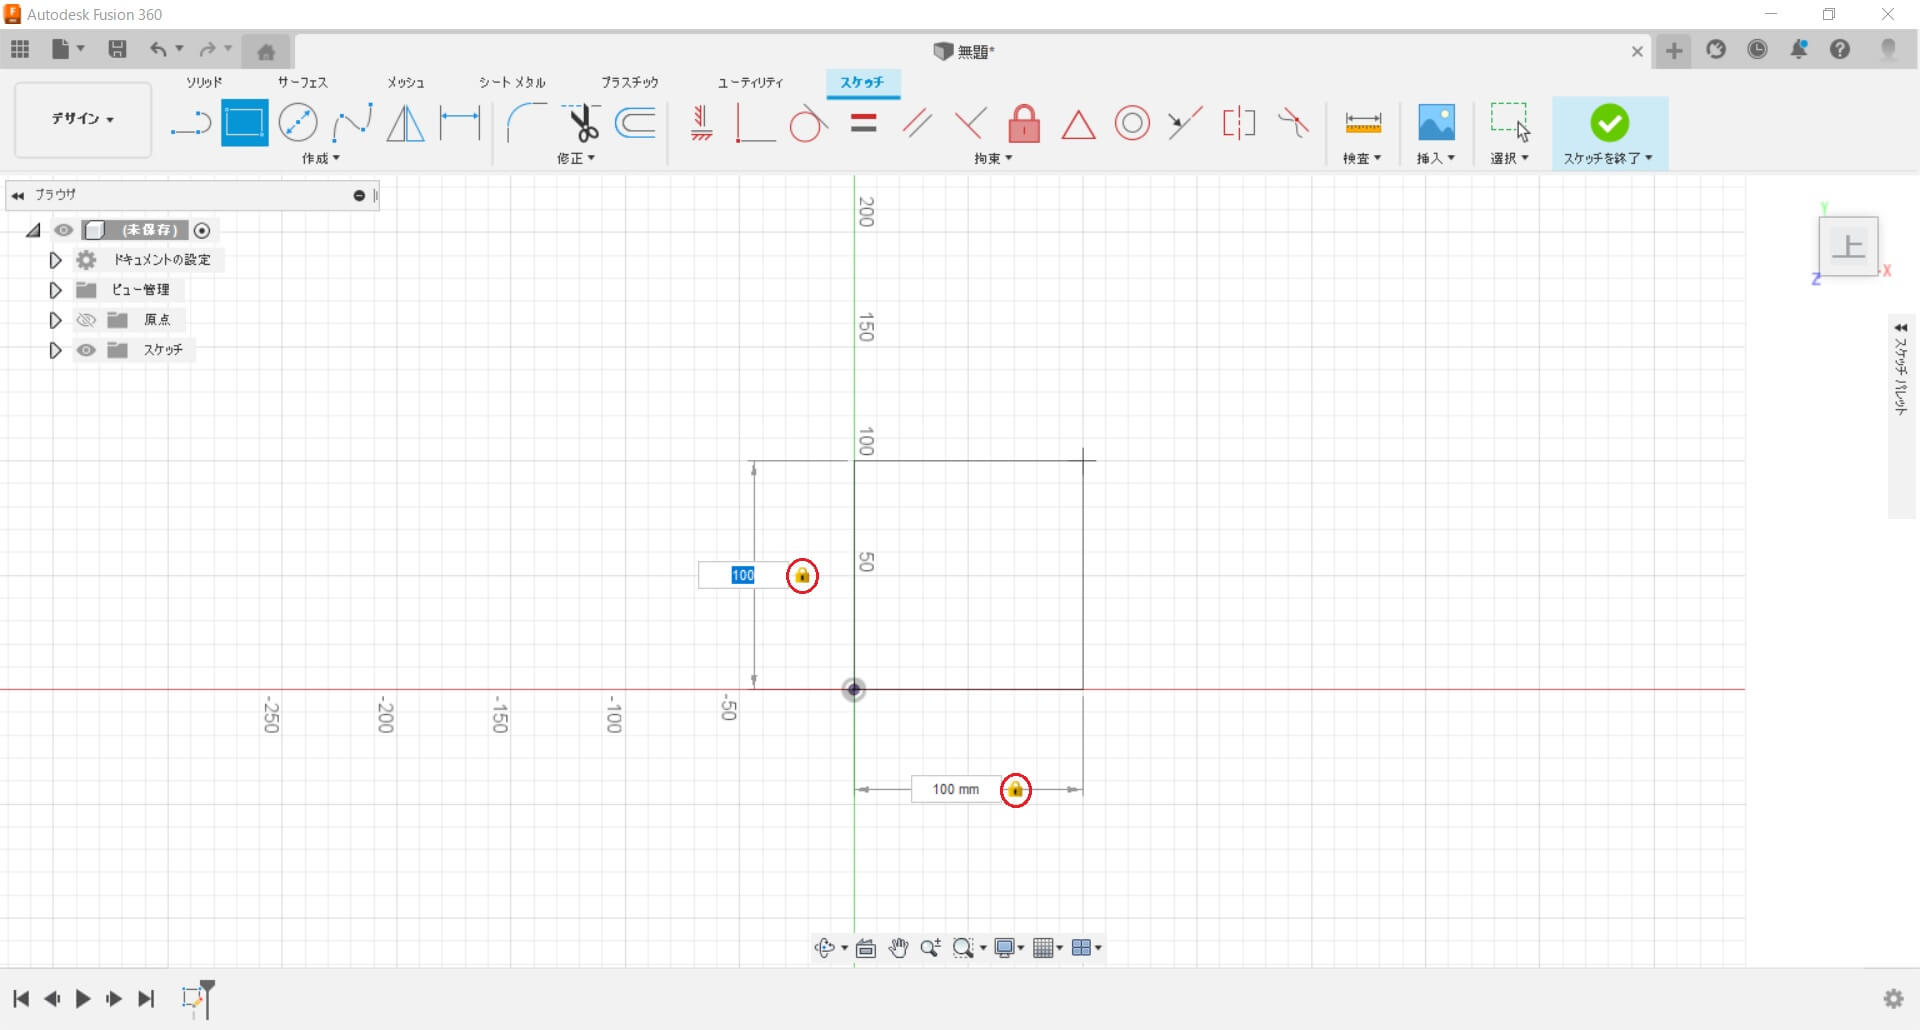Image resolution: width=1920 pixels, height=1030 pixels.
Task: Open the デザイン workspace dropdown
Action: coord(83,119)
